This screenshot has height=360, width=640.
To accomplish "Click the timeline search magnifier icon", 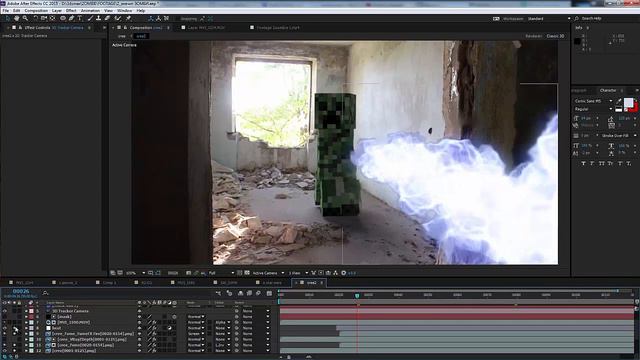I will [x=45, y=293].
